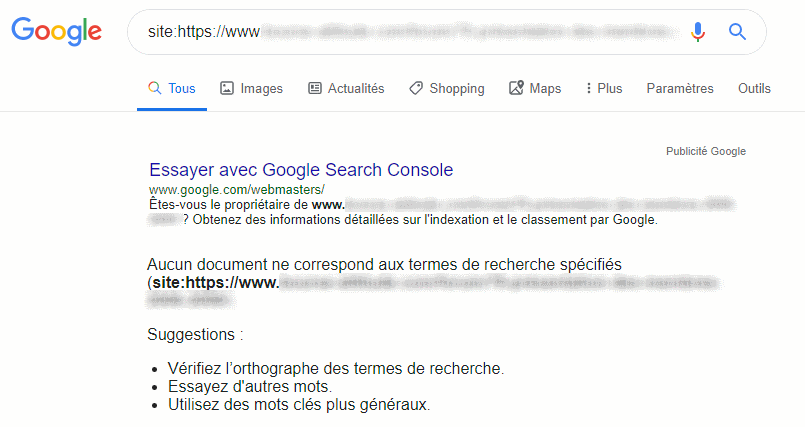Open the Maps tab

coord(545,88)
